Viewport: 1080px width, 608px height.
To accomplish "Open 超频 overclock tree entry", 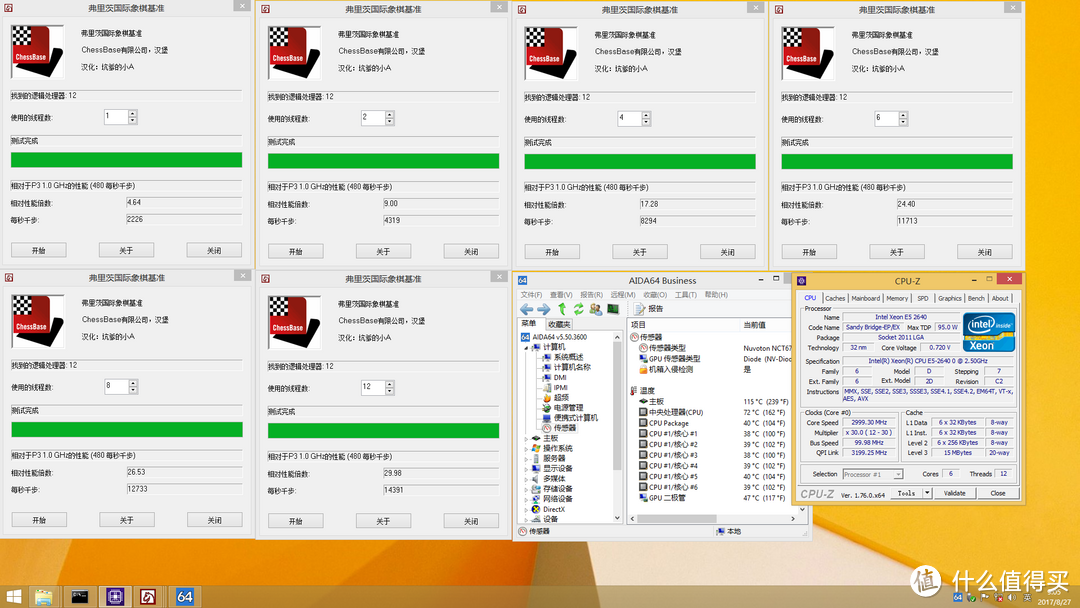I will [x=561, y=397].
